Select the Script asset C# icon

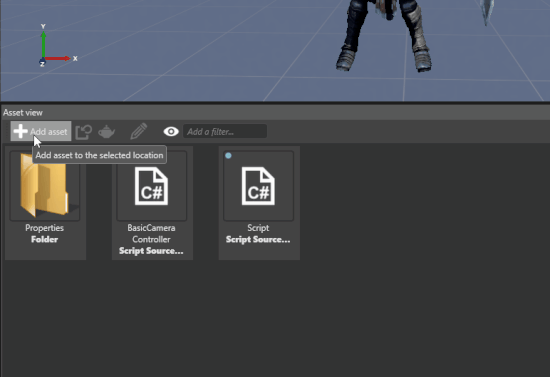(258, 186)
